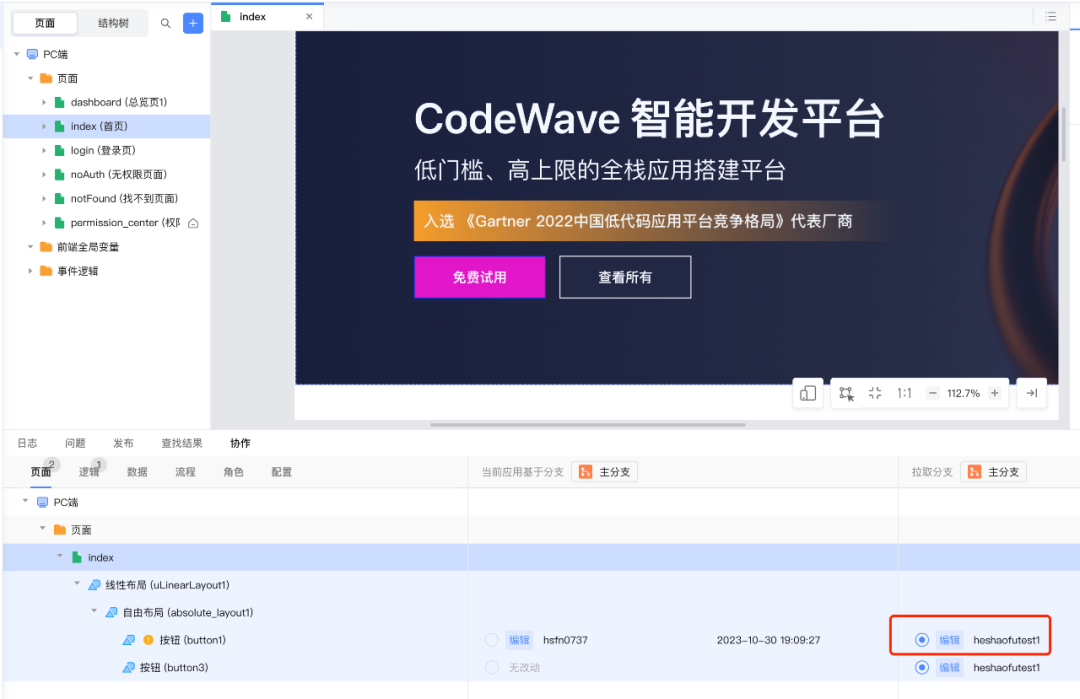Click the orange branch icon beside 拉取分支
This screenshot has height=699, width=1080.
pos(975,472)
